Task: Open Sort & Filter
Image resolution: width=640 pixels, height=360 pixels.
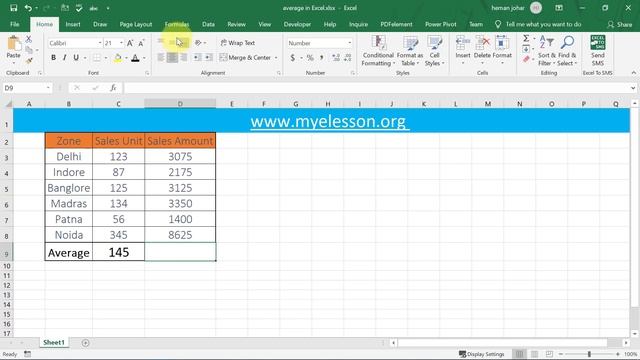Action: [x=546, y=51]
